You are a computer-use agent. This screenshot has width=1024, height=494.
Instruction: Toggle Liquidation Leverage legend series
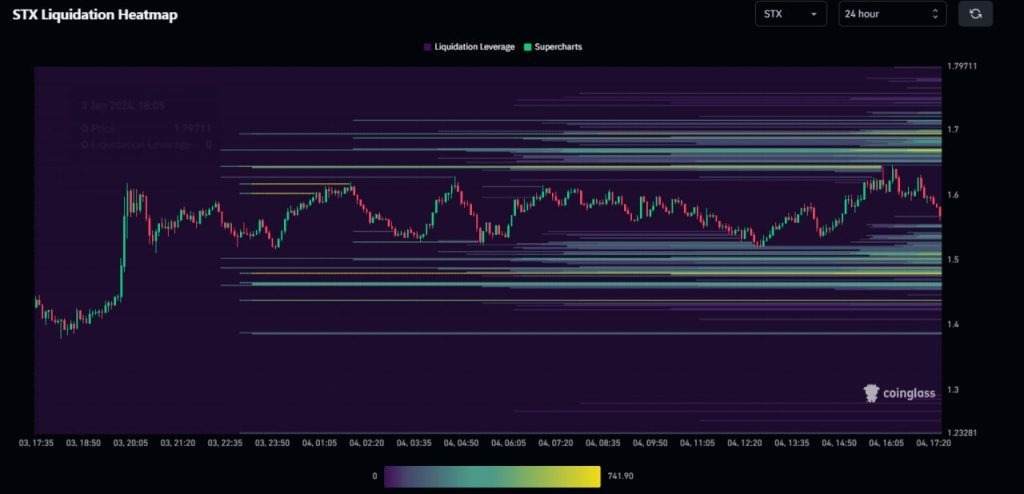pos(469,47)
